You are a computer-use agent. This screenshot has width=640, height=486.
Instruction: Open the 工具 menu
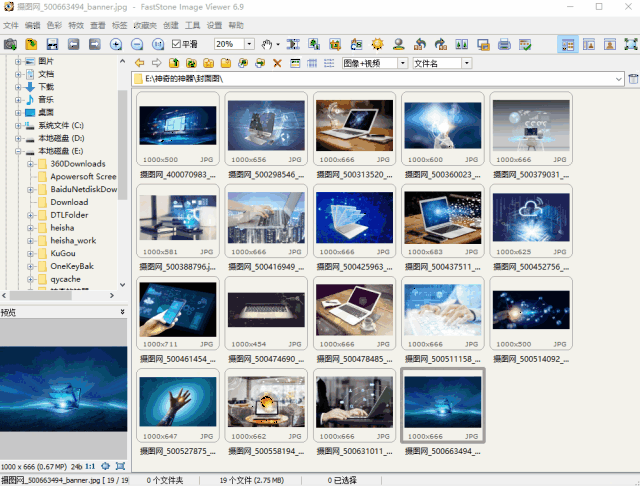coord(192,25)
